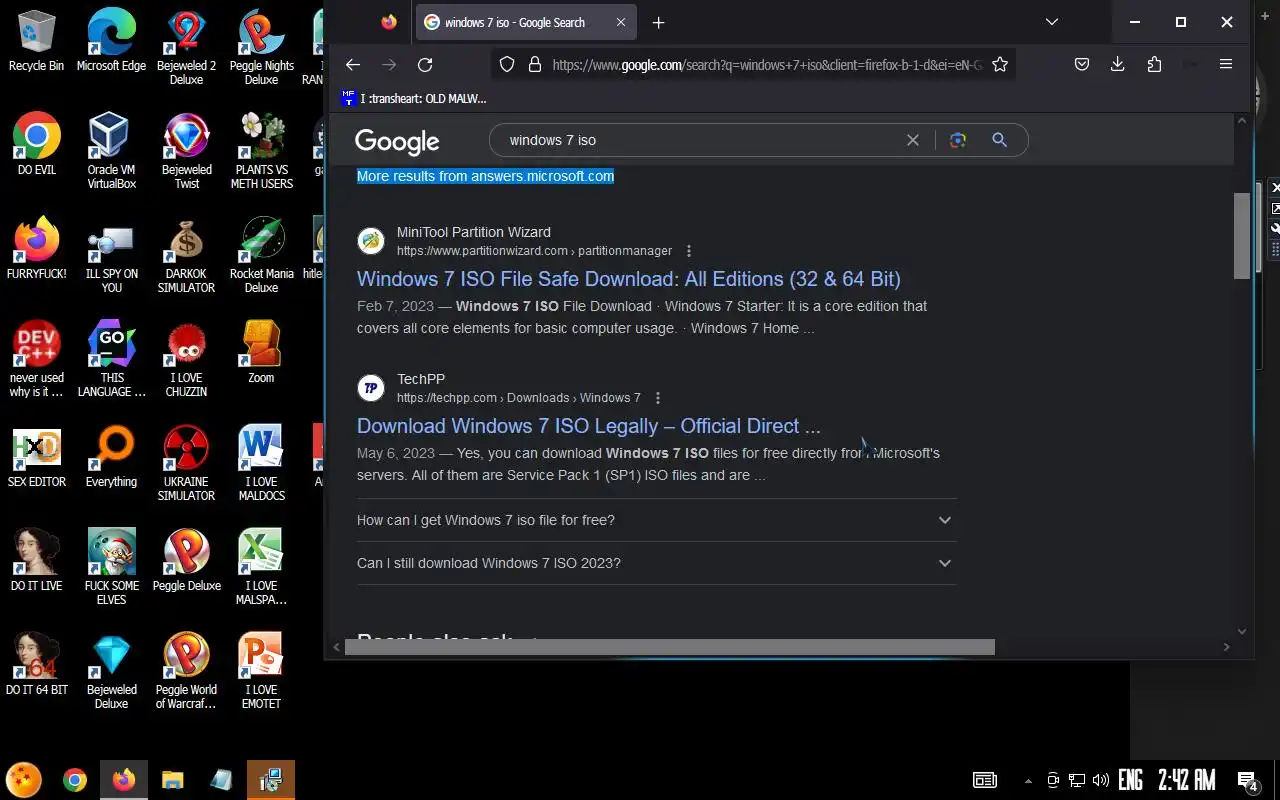
Task: Select the DO IT LIVE desktop icon
Action: click(x=36, y=560)
